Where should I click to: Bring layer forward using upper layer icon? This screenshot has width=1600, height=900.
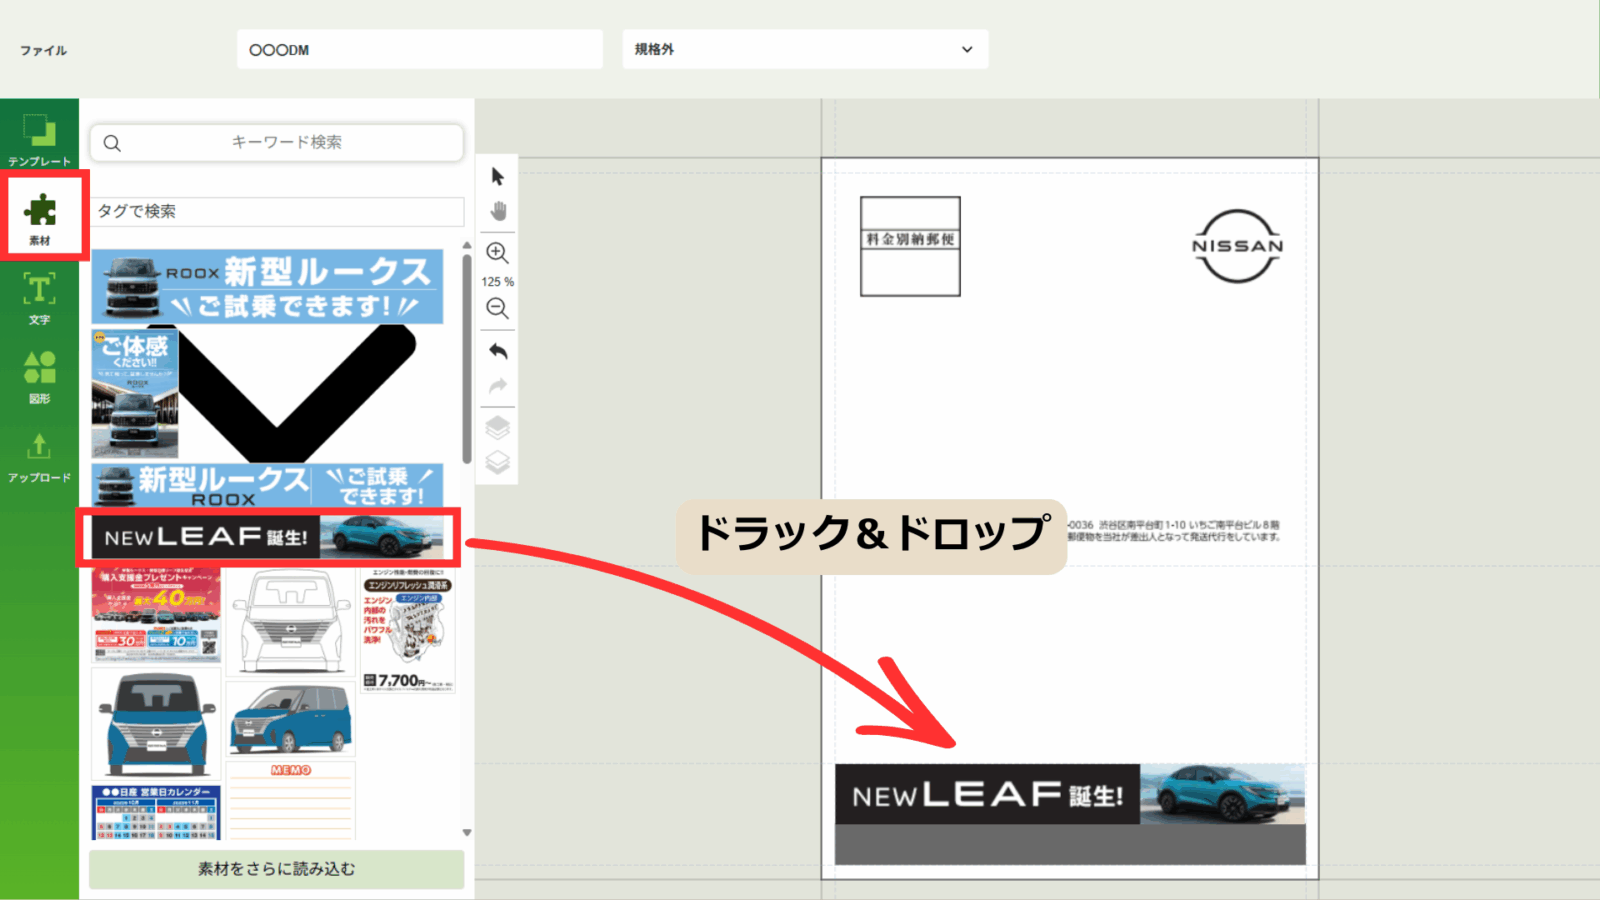(497, 428)
